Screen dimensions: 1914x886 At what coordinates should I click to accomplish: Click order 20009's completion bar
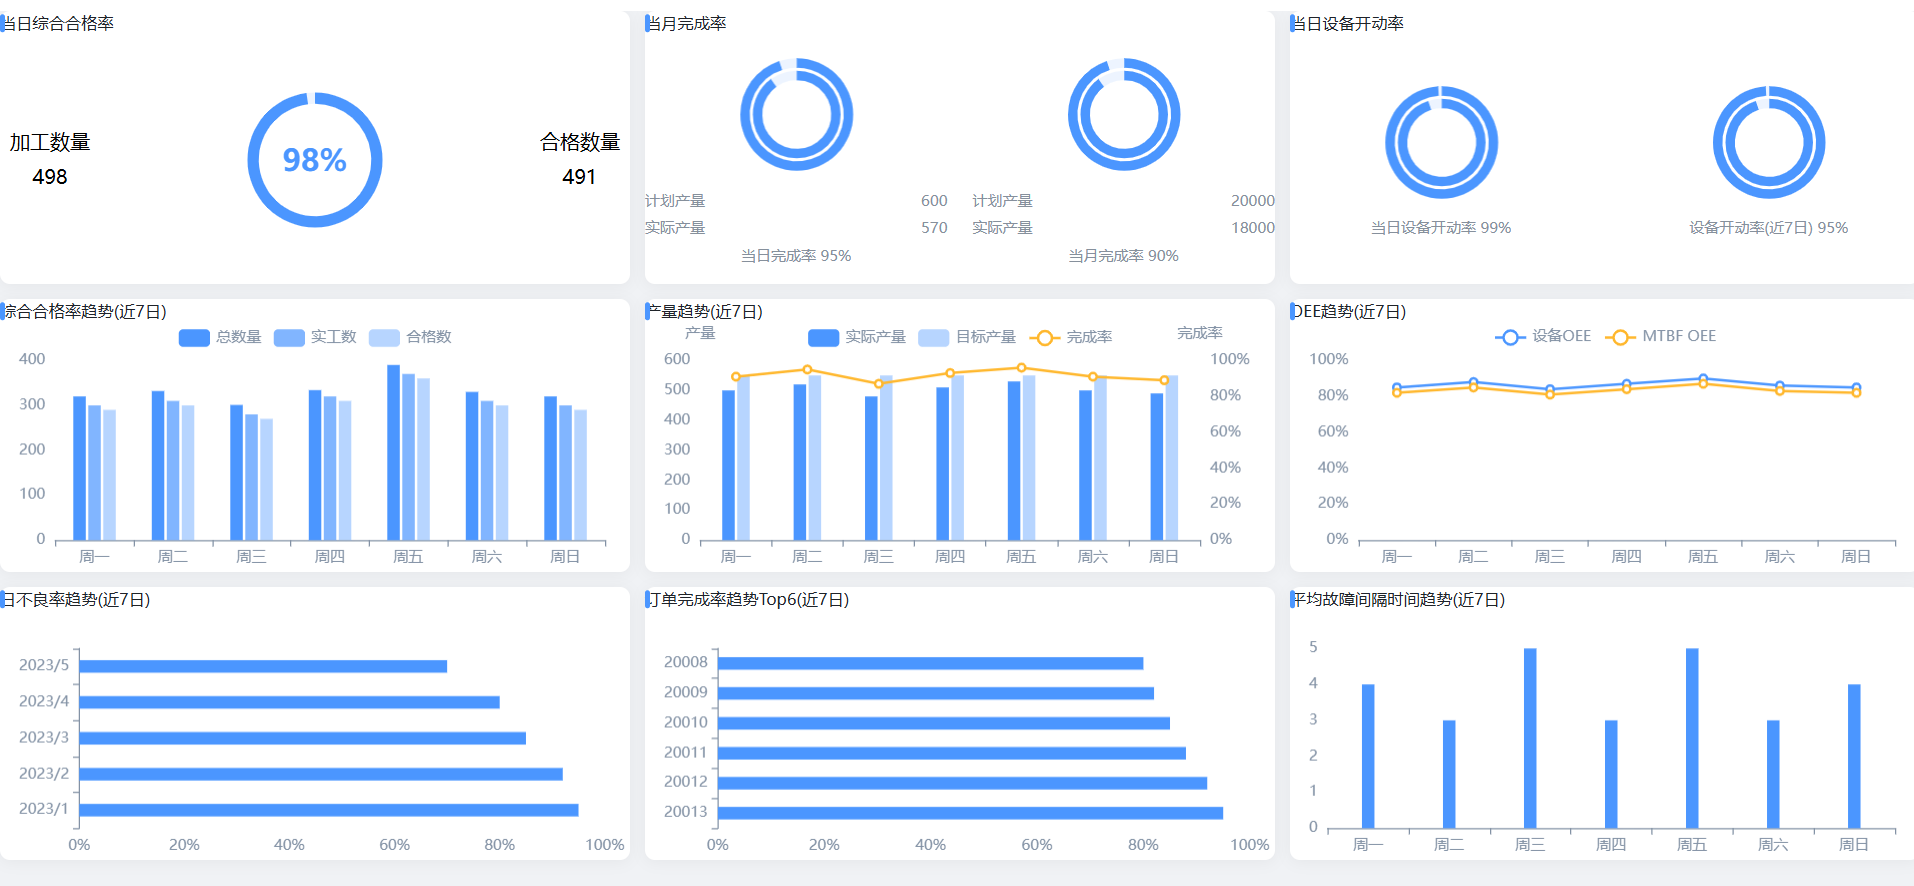(936, 693)
